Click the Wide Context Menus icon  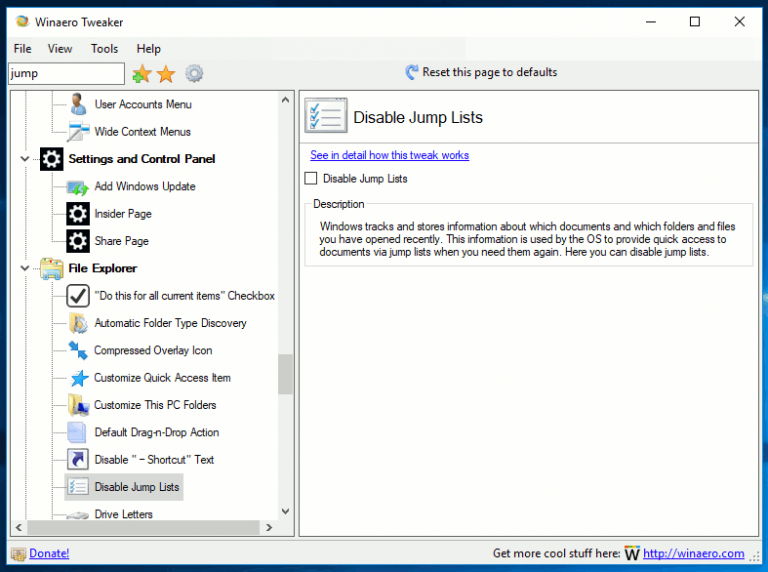(77, 131)
